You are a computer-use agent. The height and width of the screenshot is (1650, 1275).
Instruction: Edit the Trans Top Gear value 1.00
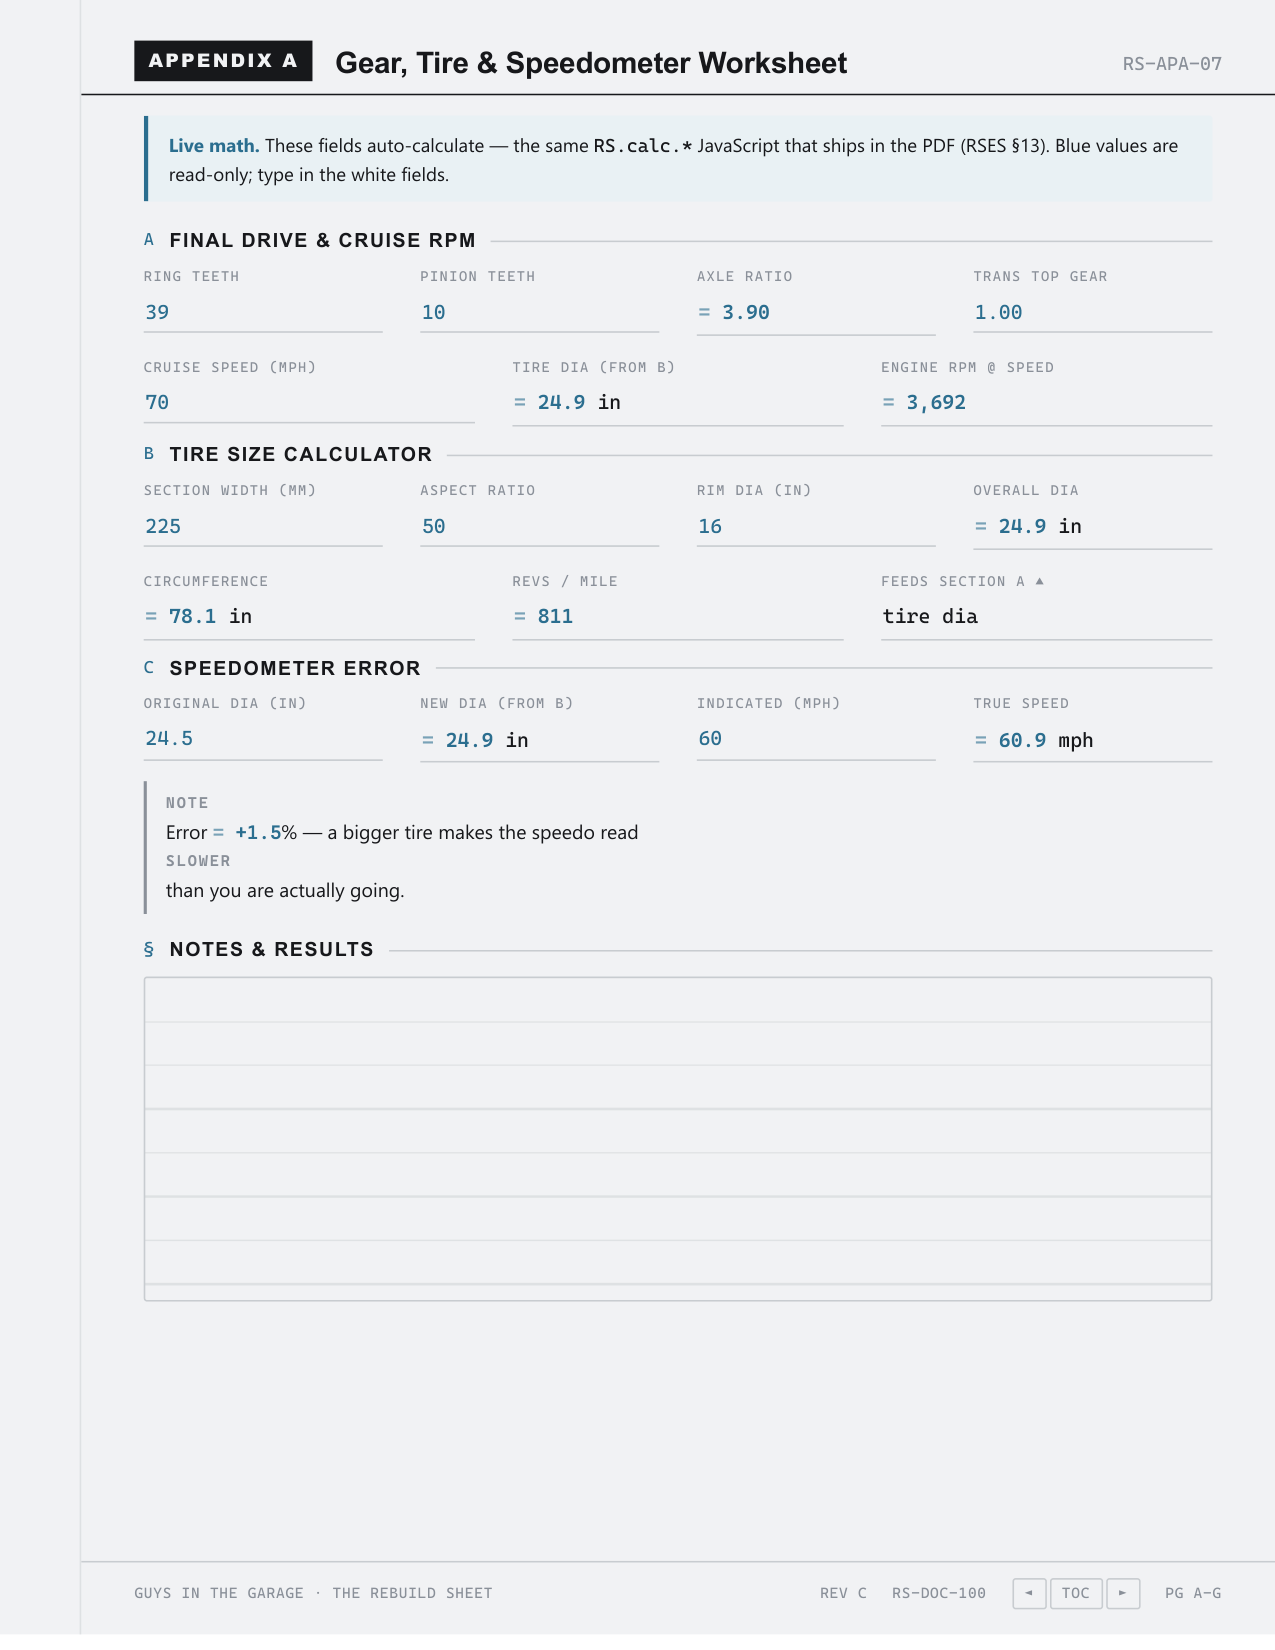(x=1092, y=312)
